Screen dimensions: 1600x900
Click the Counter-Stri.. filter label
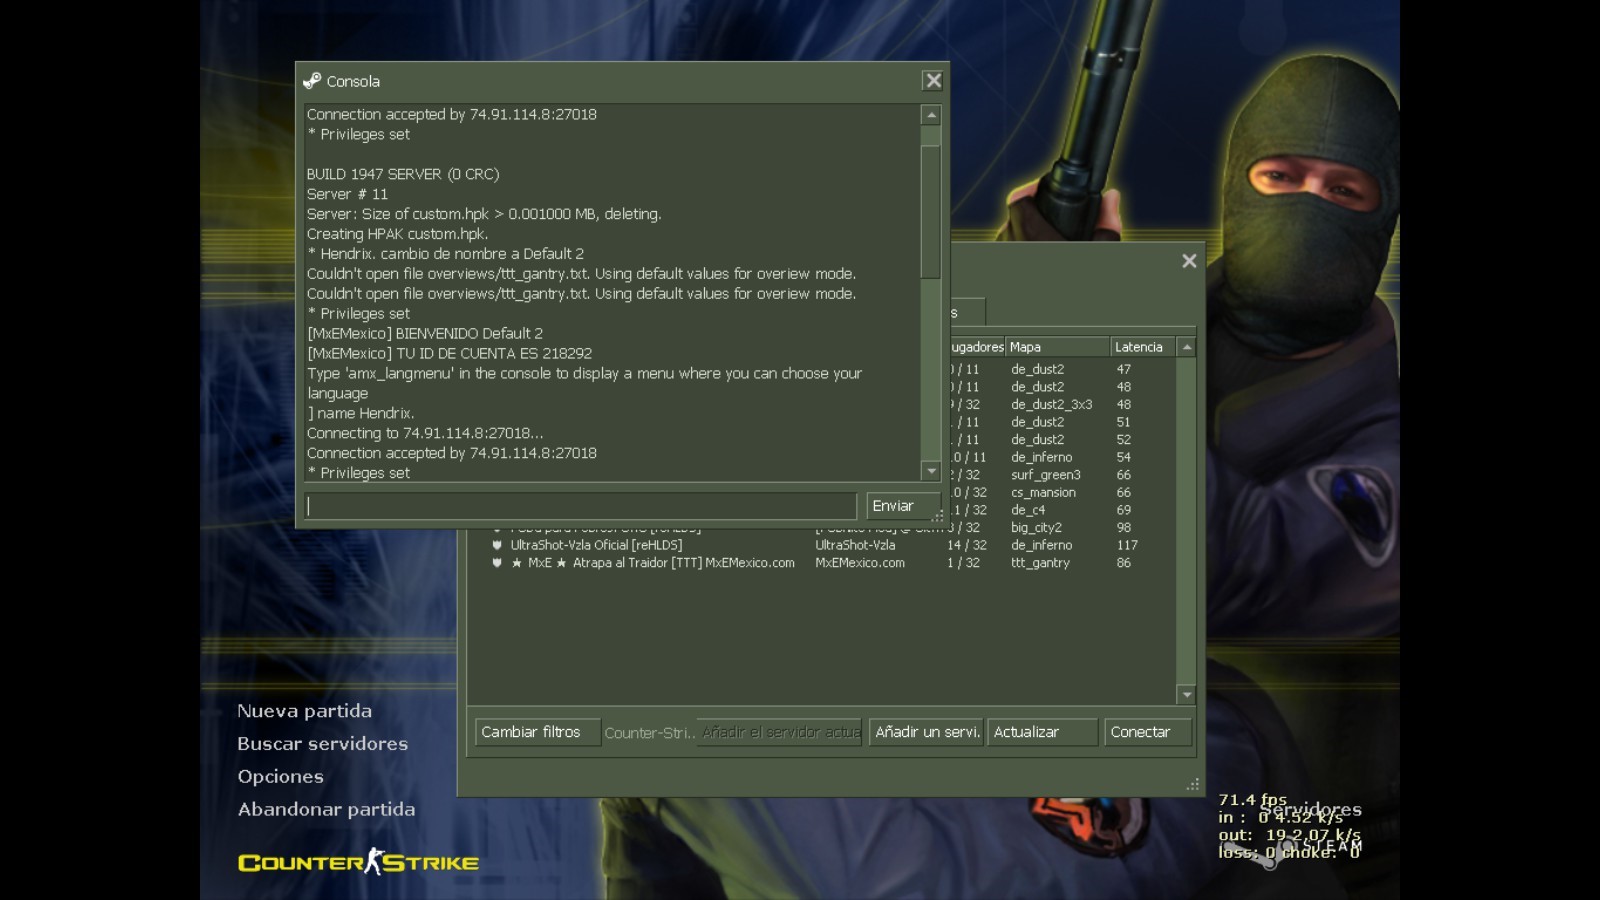(650, 733)
